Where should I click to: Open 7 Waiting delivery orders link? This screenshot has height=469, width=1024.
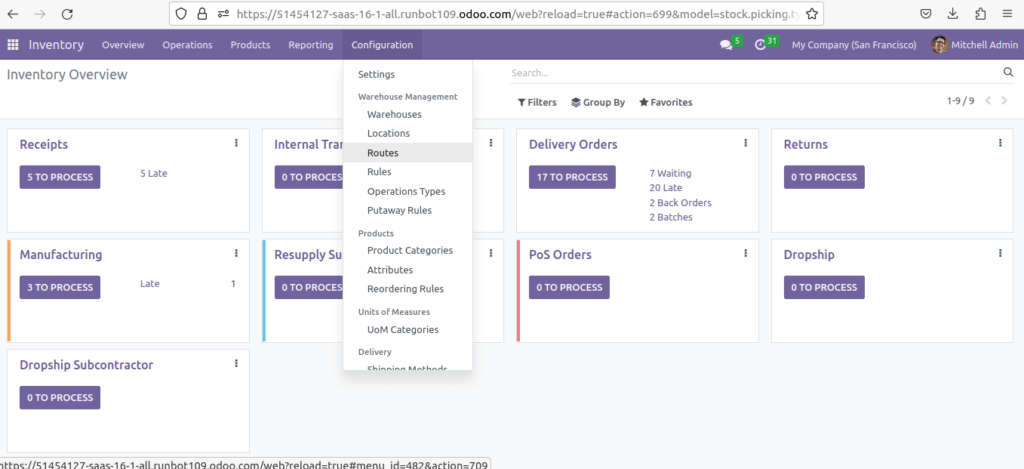click(670, 174)
